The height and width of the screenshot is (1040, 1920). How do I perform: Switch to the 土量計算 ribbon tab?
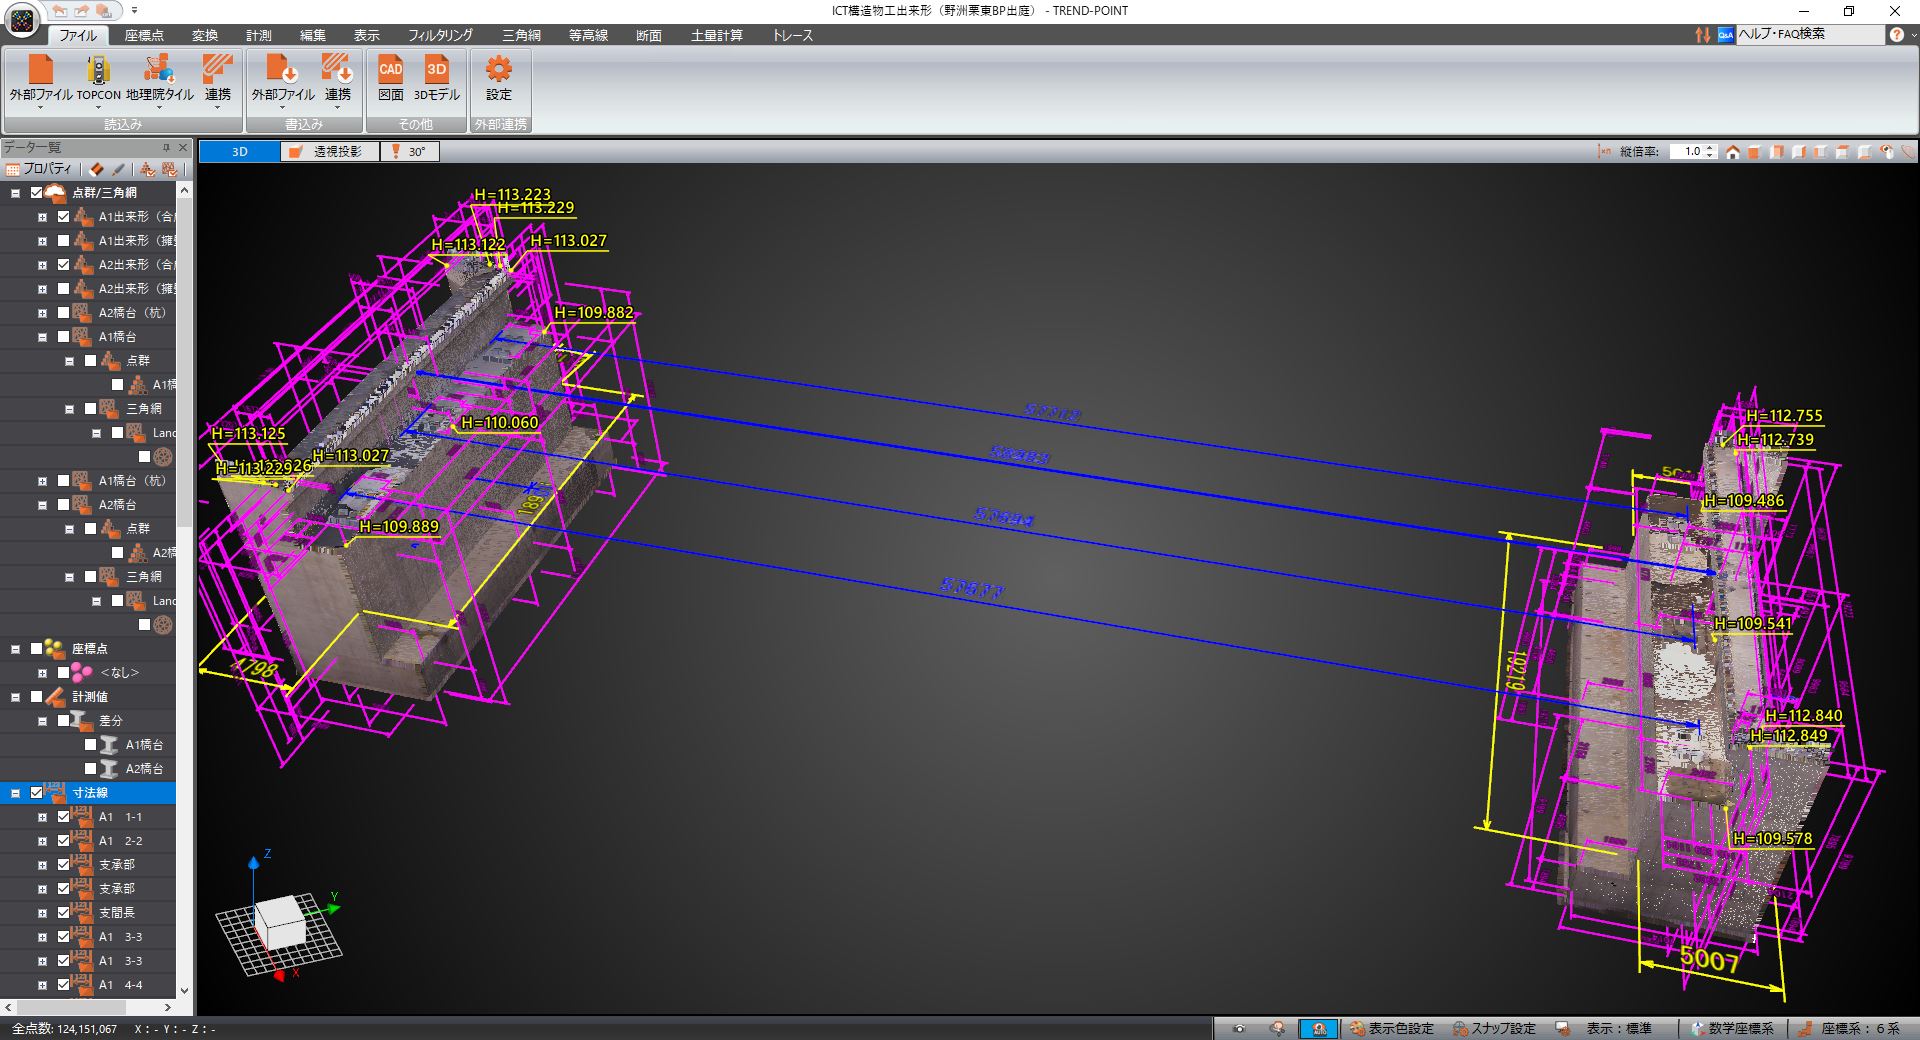point(716,35)
